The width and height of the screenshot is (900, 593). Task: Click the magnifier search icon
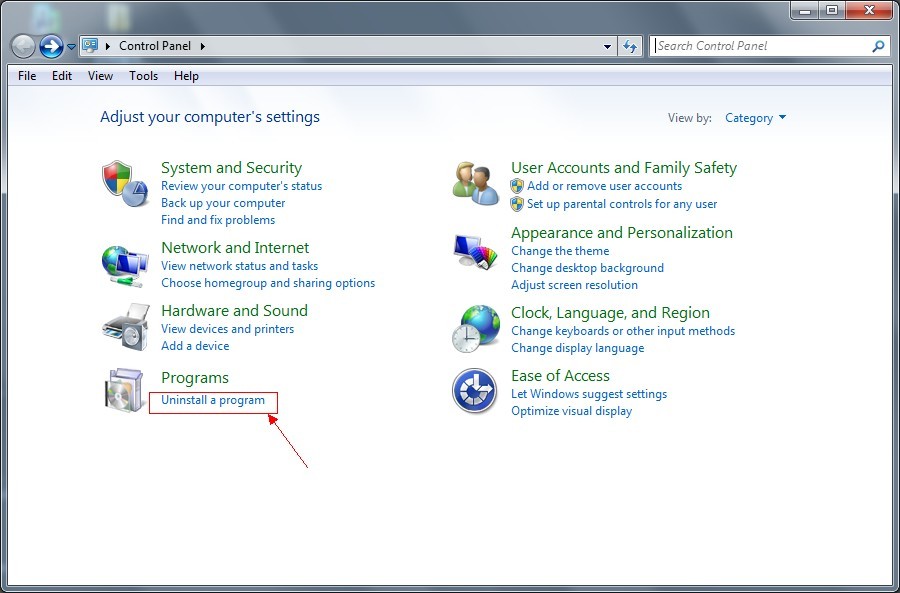click(x=878, y=46)
